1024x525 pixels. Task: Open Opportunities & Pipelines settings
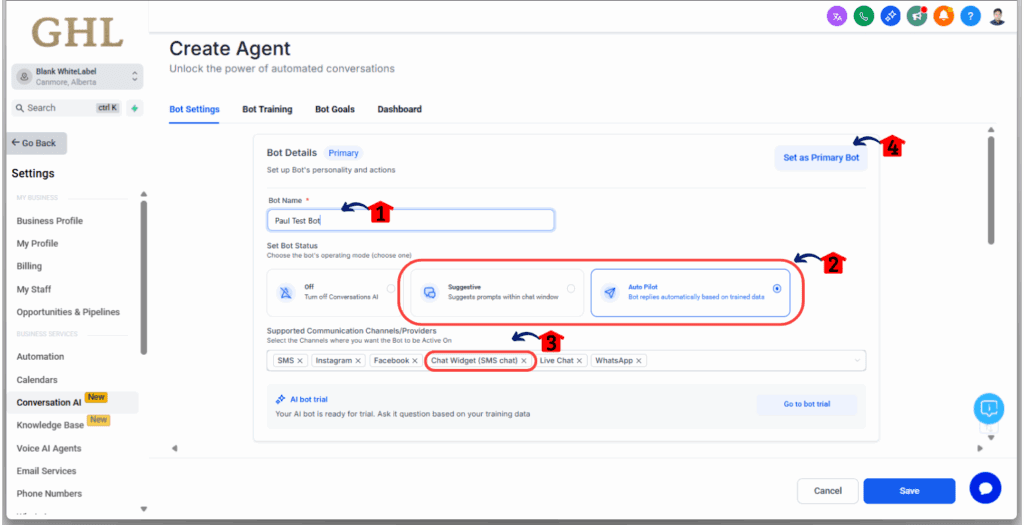point(69,312)
